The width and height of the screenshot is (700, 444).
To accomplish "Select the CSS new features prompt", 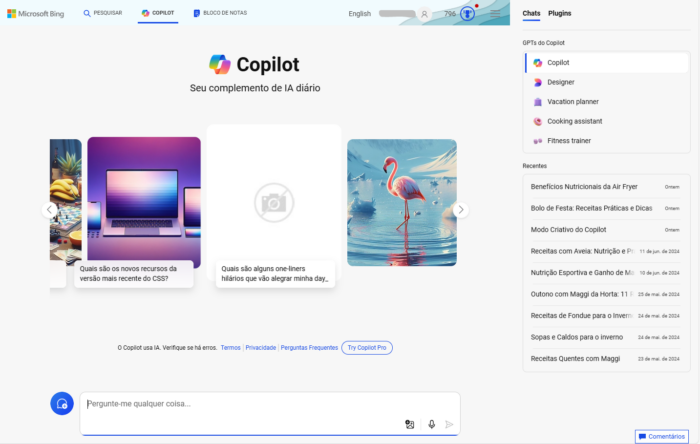I will coord(133,274).
